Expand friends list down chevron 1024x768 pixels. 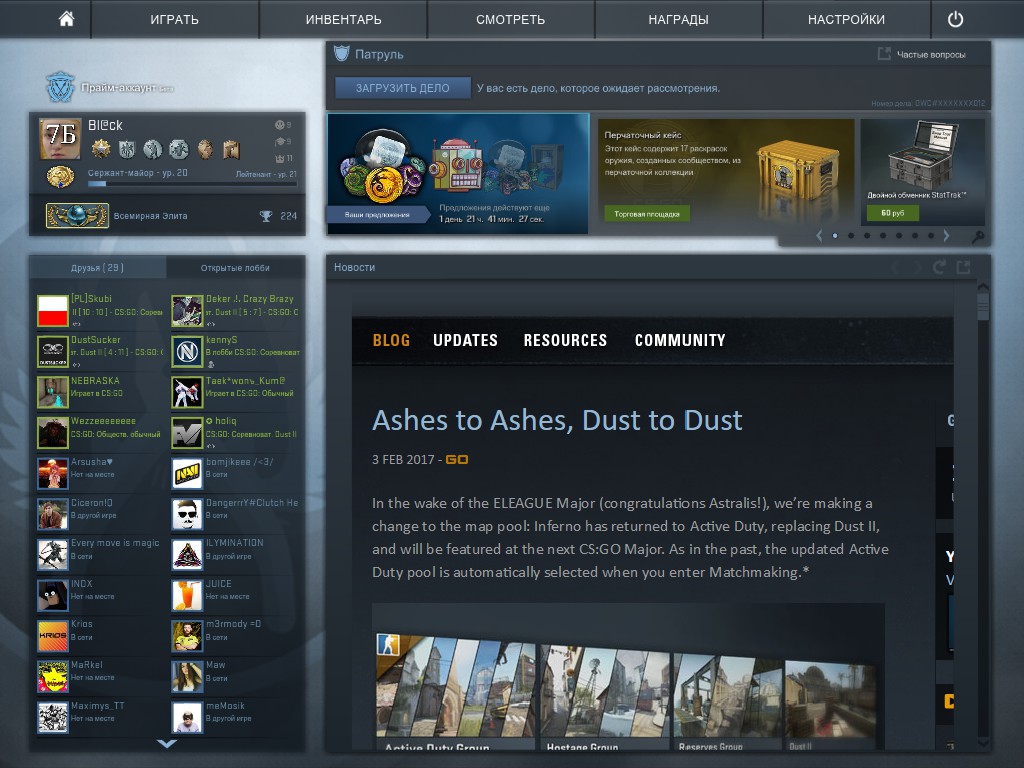point(167,743)
